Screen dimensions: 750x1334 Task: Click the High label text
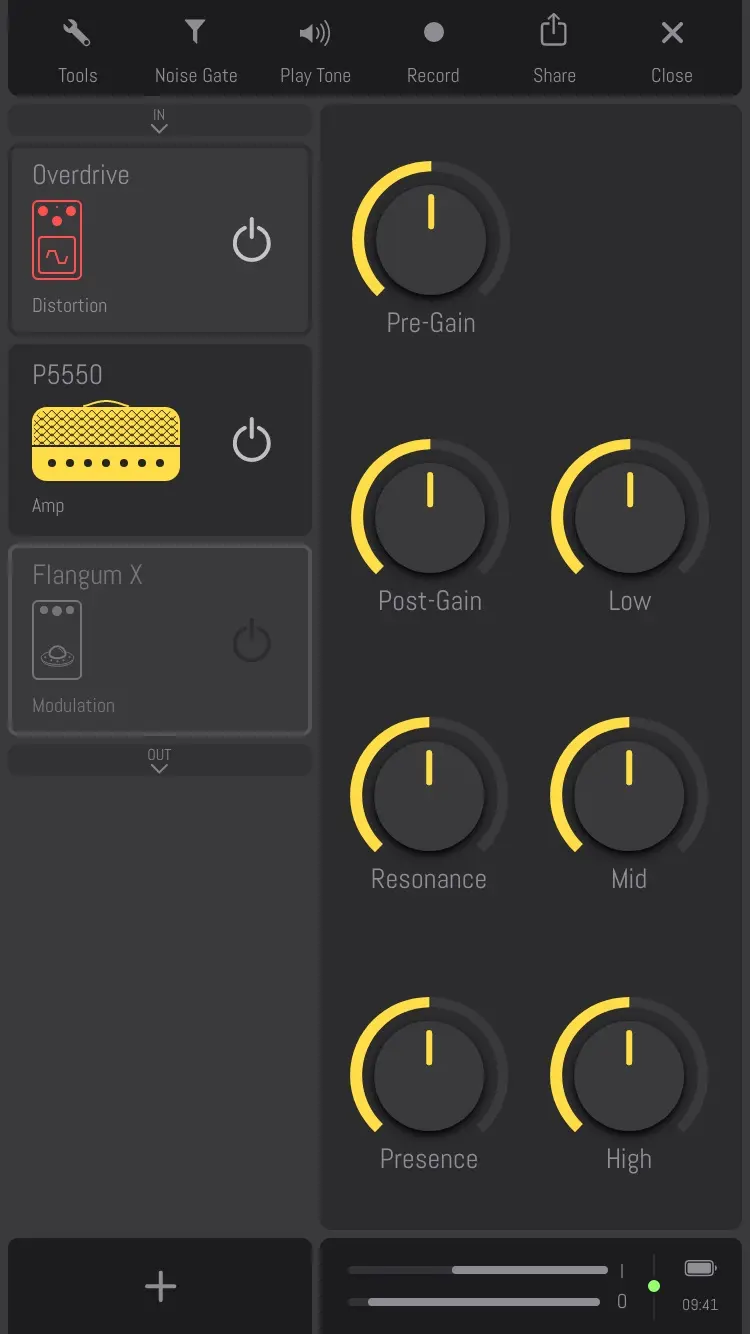(x=629, y=1159)
